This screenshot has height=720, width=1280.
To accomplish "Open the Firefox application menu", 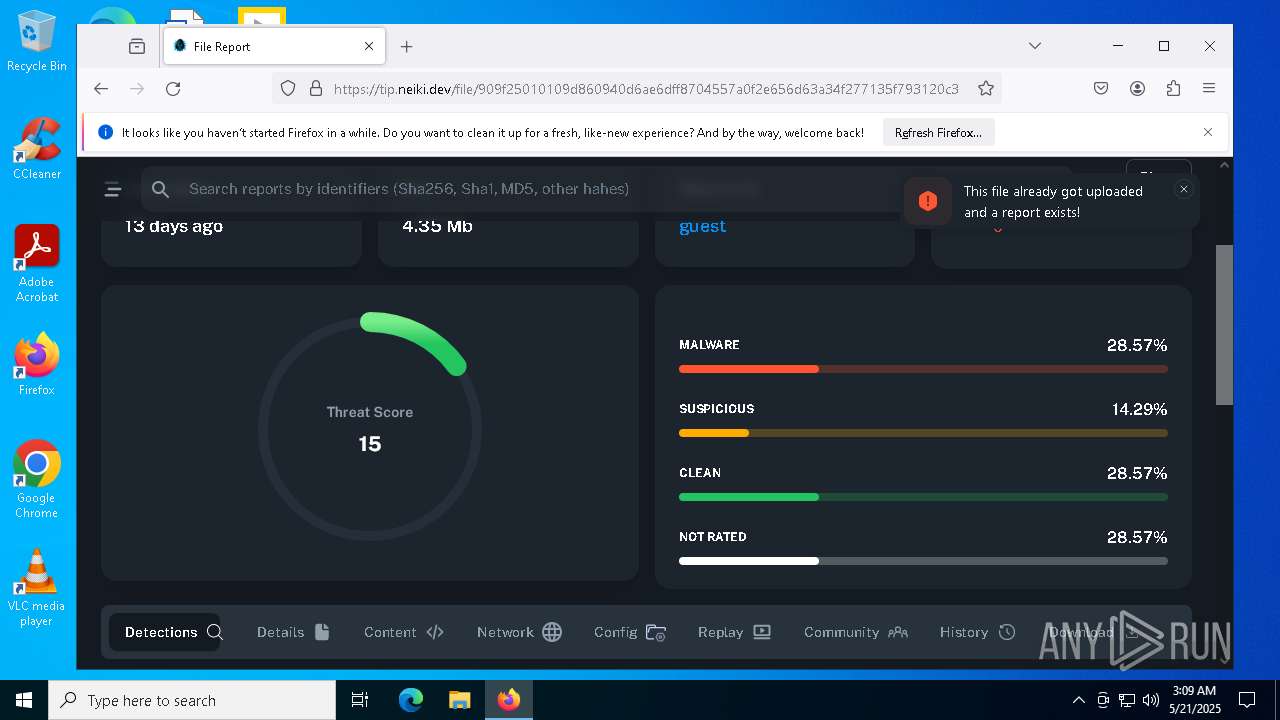I will pos(1209,89).
